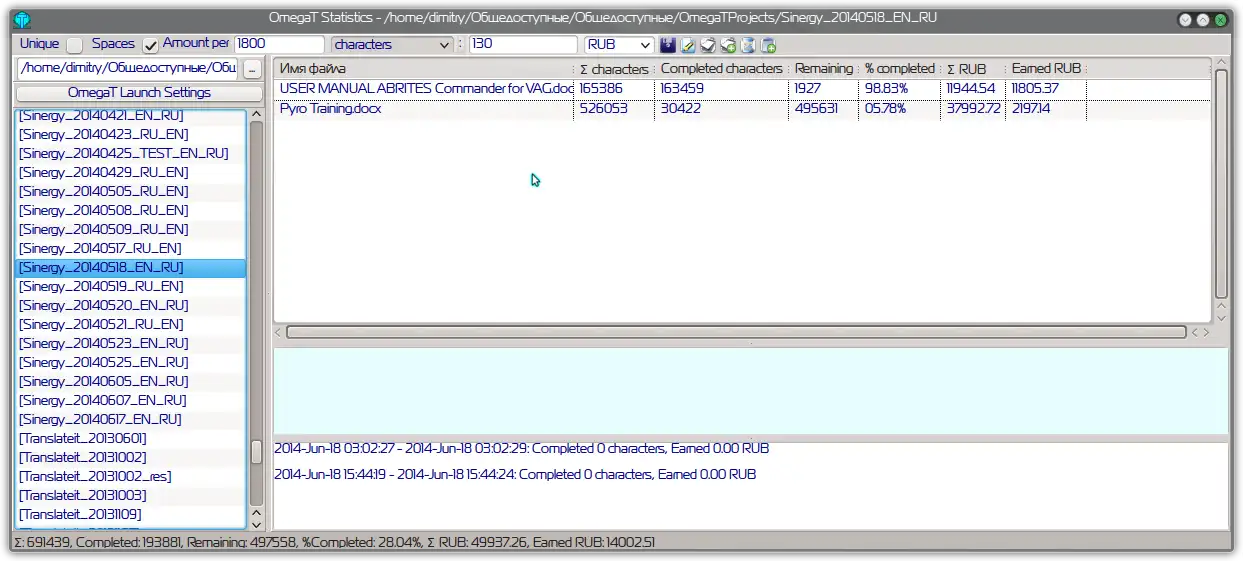Select project Sinergy_20140521_RU_EN

(x=131, y=324)
